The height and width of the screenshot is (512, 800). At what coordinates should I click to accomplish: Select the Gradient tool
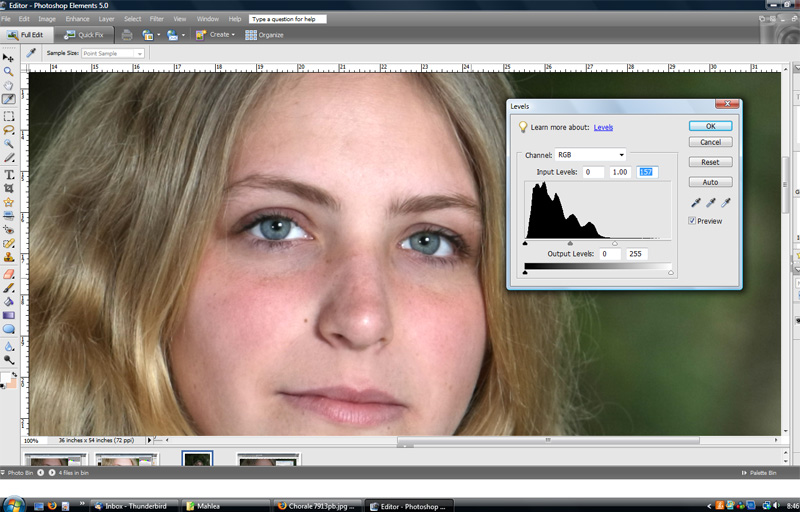(8, 315)
